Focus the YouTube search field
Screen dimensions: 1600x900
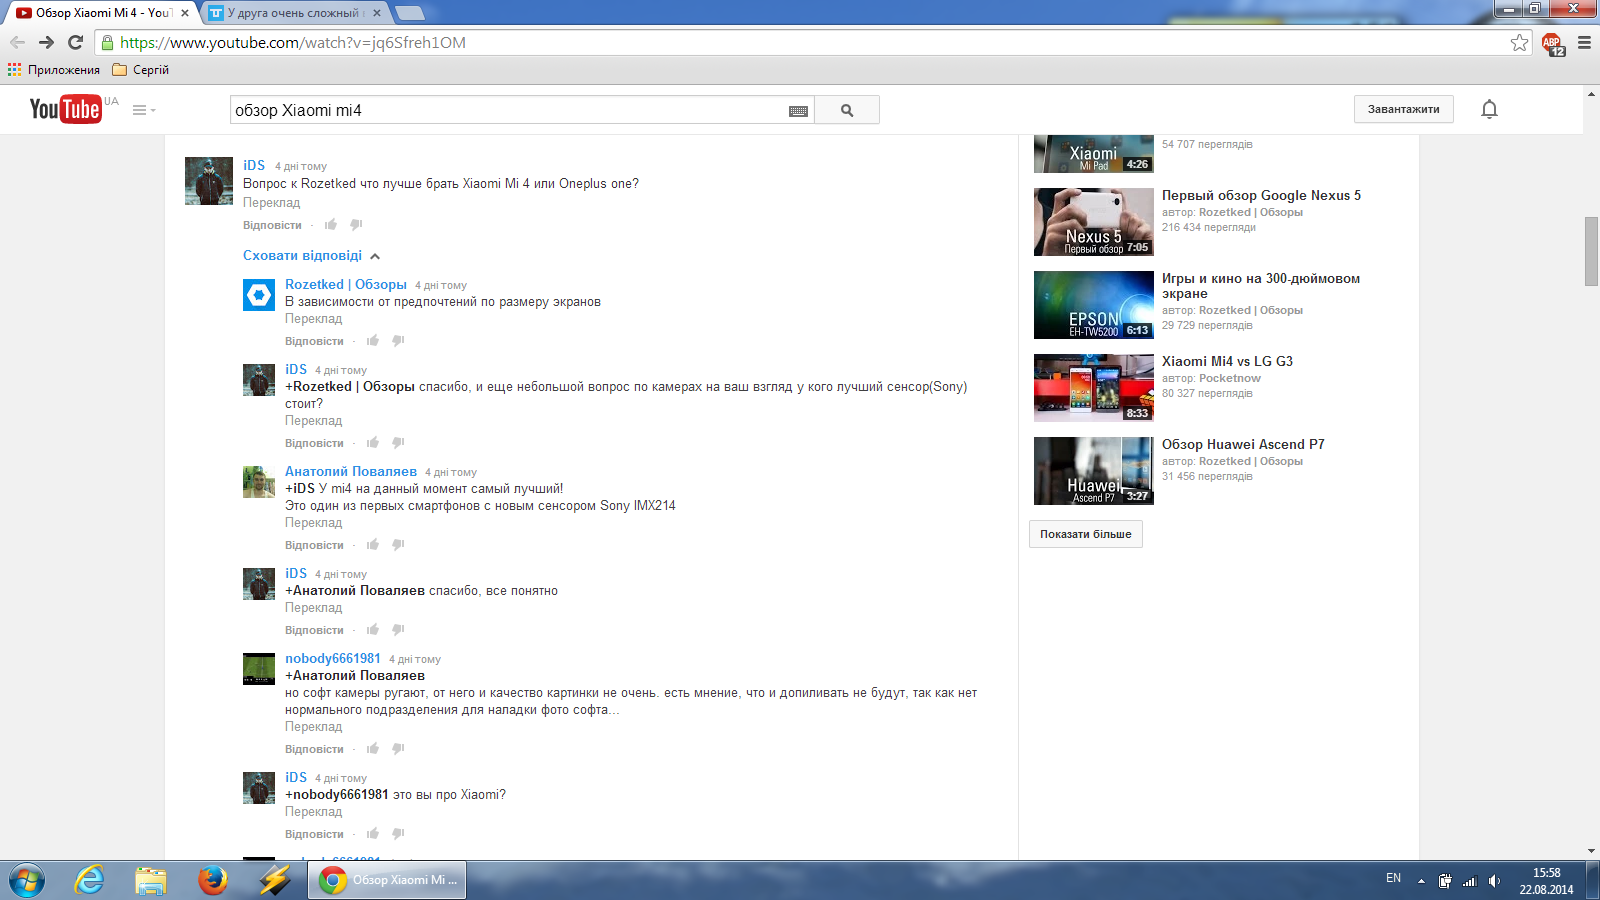[510, 110]
